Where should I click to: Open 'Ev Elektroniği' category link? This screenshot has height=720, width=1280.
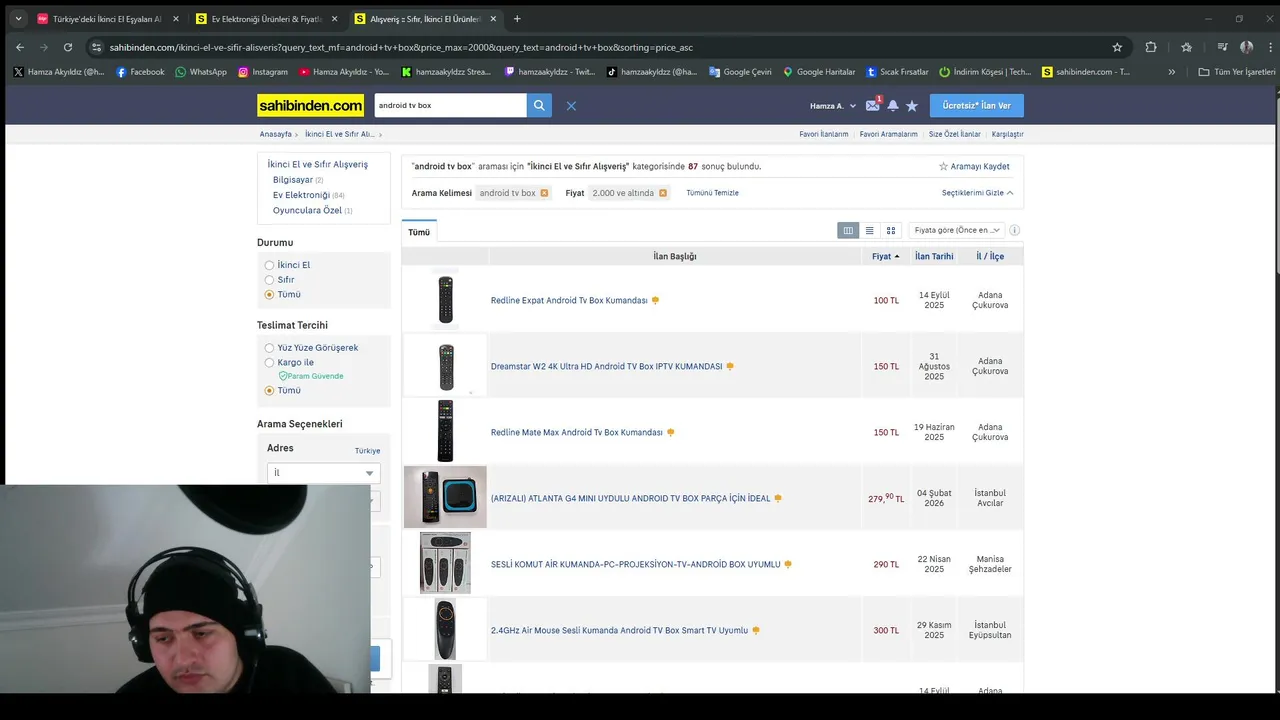coord(301,195)
